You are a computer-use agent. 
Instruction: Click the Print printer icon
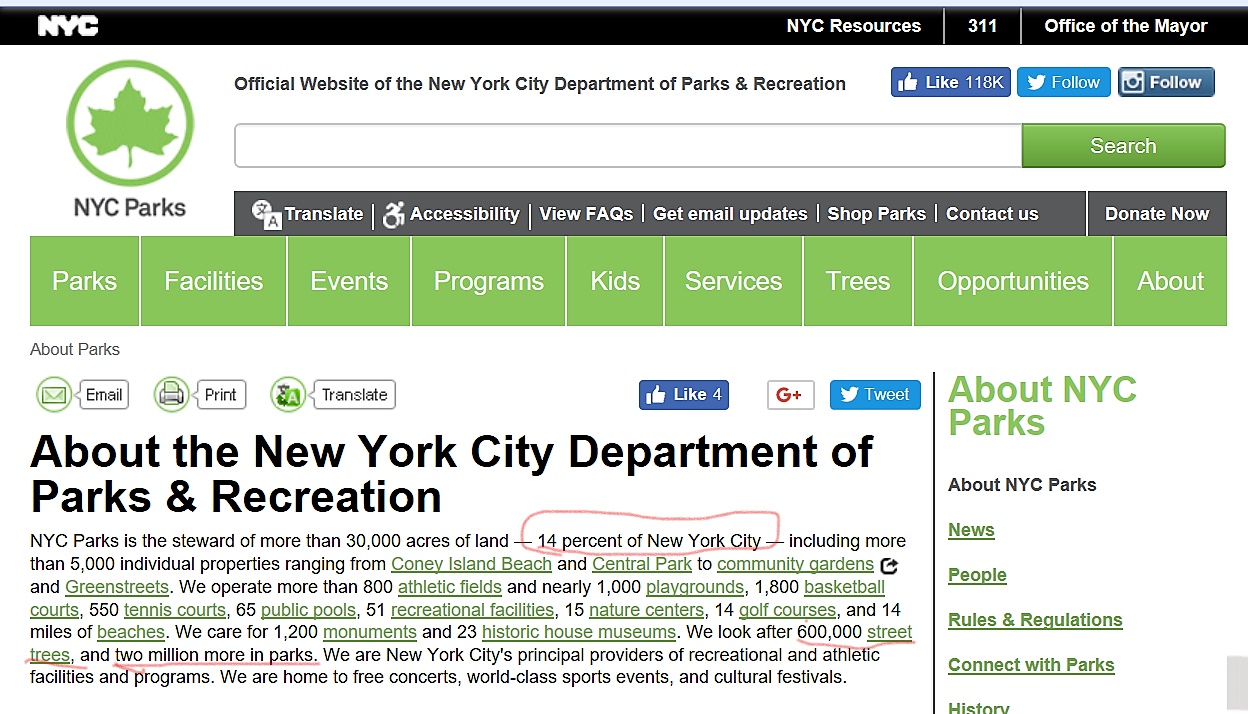click(x=171, y=395)
